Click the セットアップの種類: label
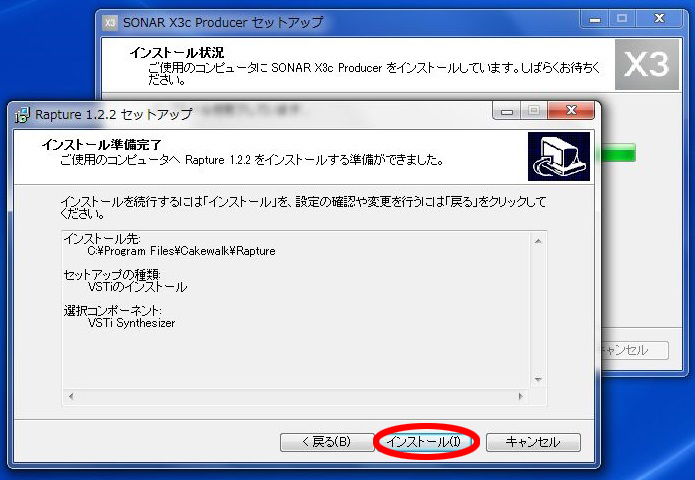Image resolution: width=695 pixels, height=480 pixels. coord(112,274)
